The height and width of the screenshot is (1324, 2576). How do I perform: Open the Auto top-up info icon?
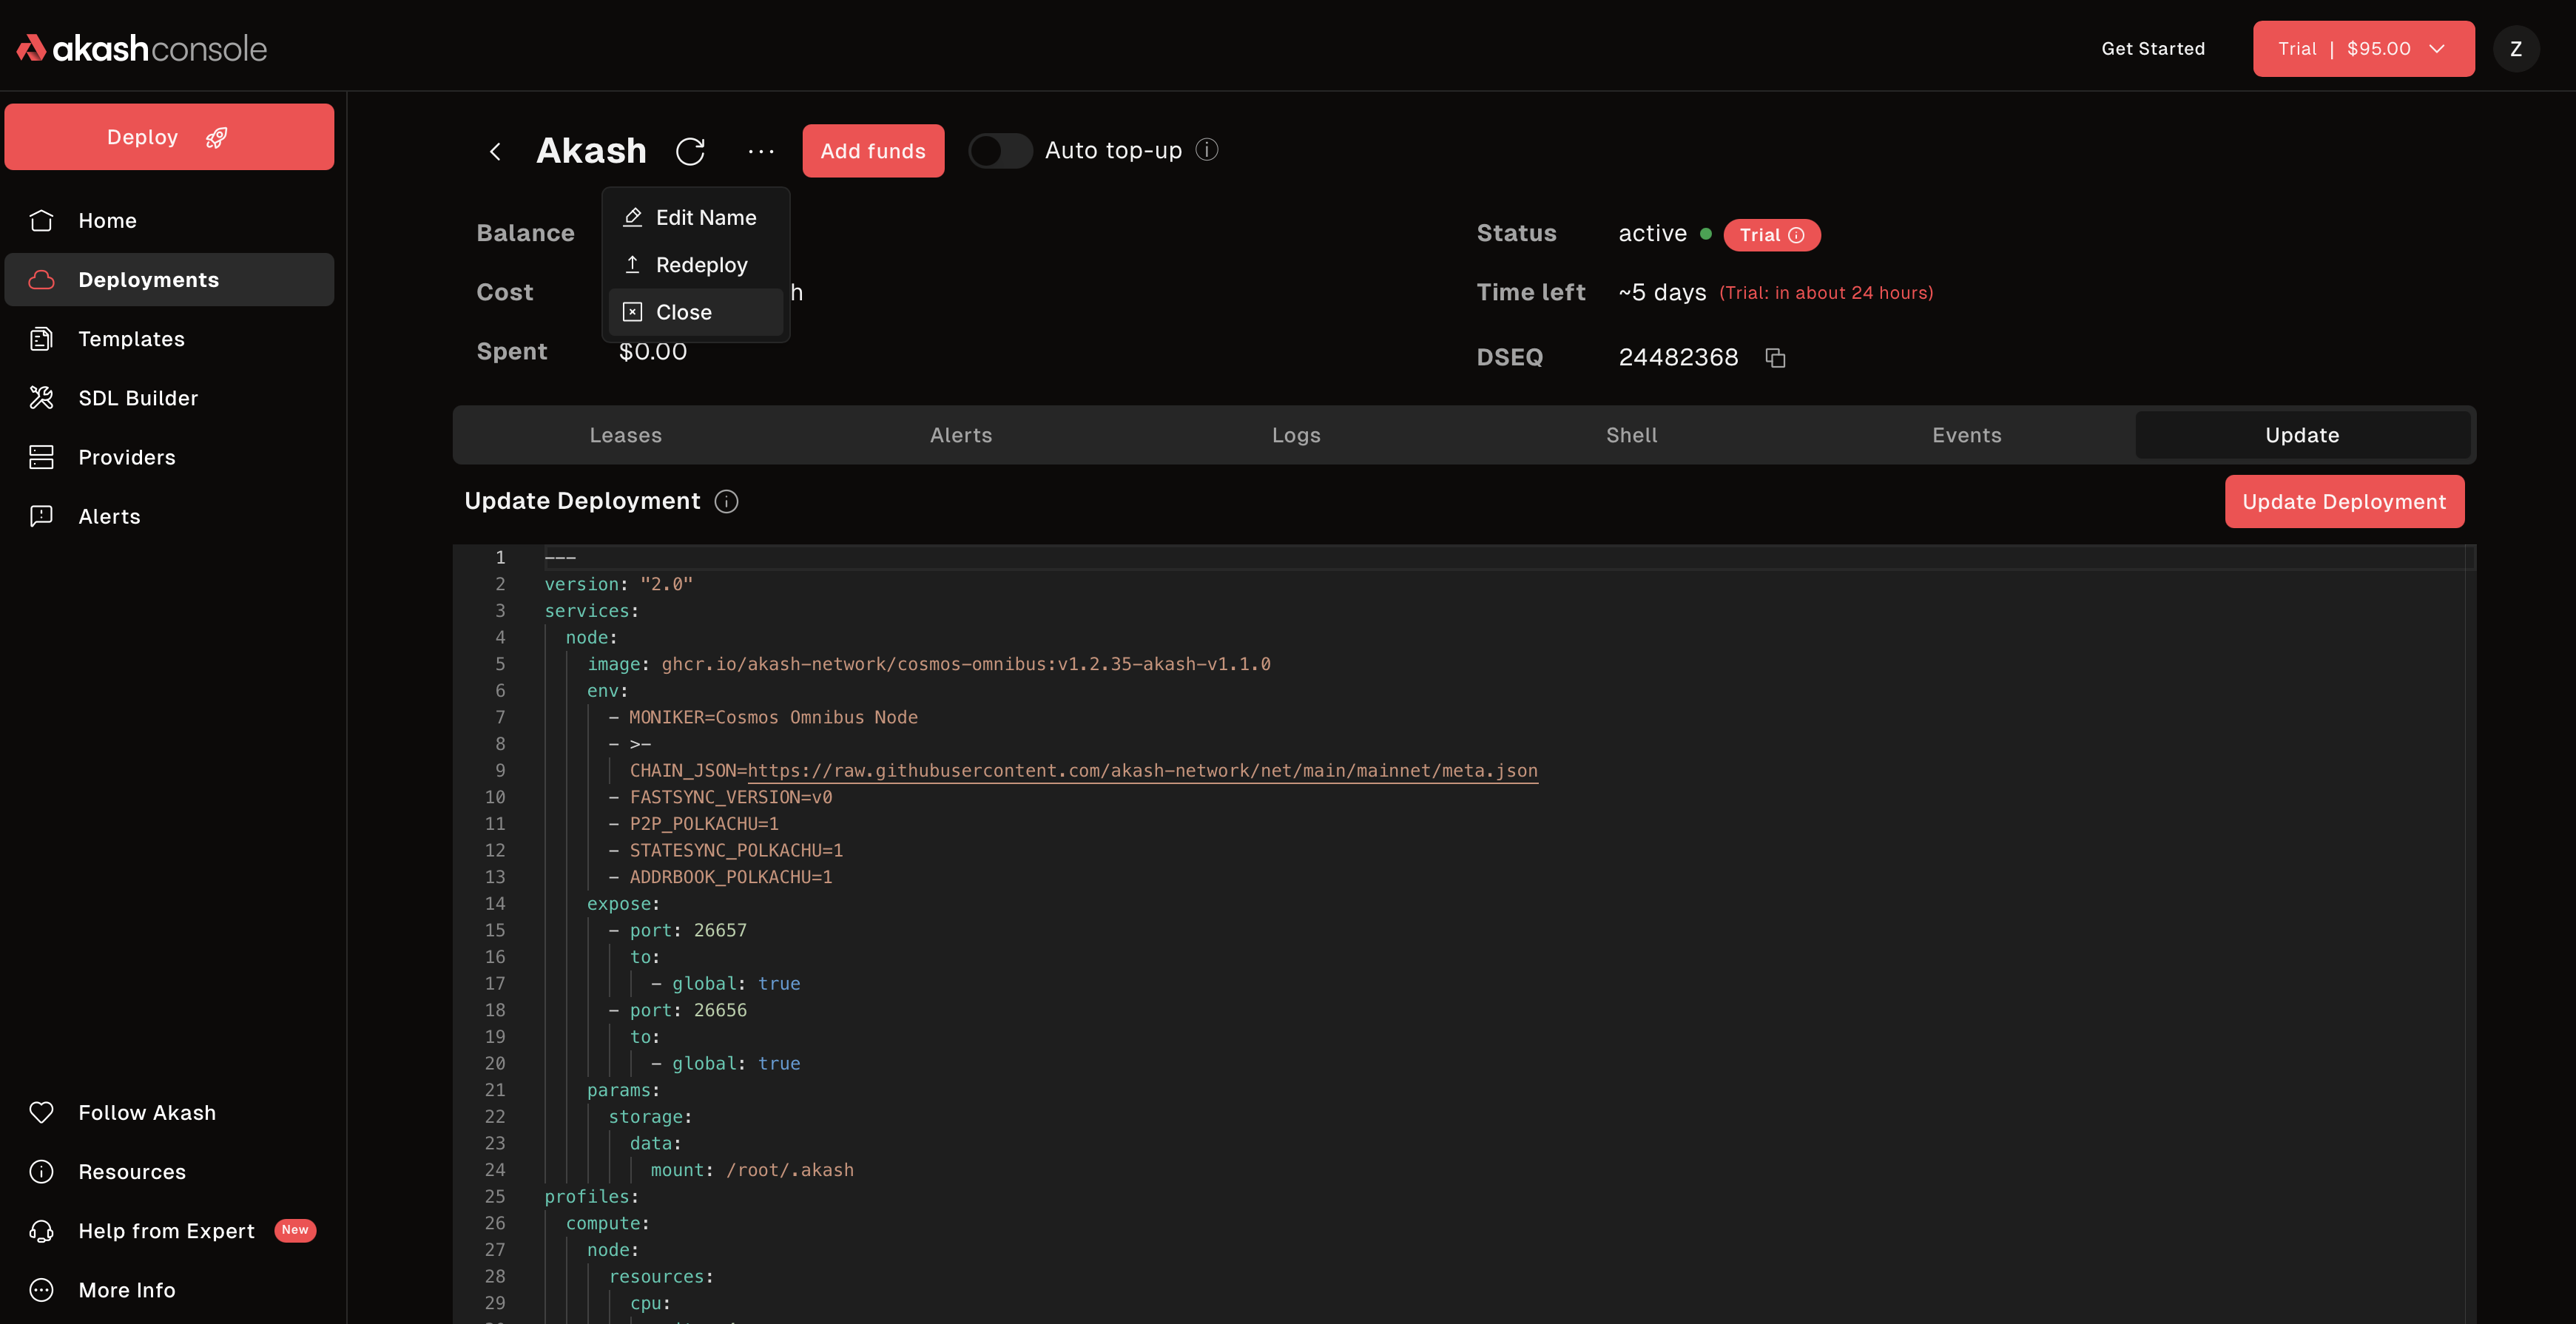click(1207, 150)
